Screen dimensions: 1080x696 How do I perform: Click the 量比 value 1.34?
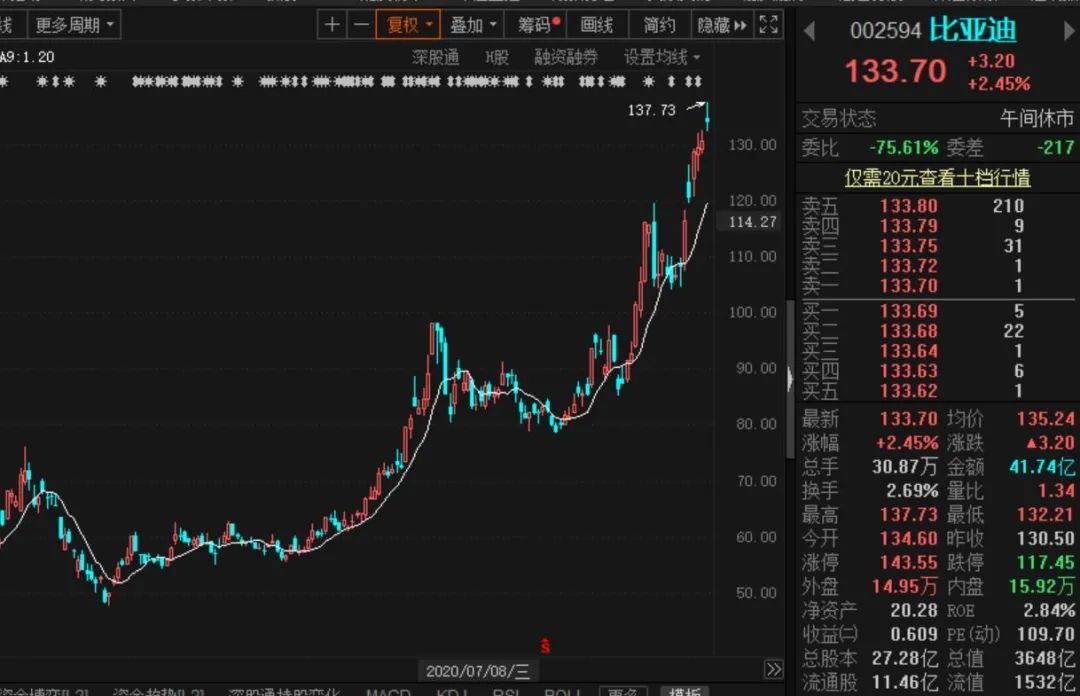pos(1057,491)
